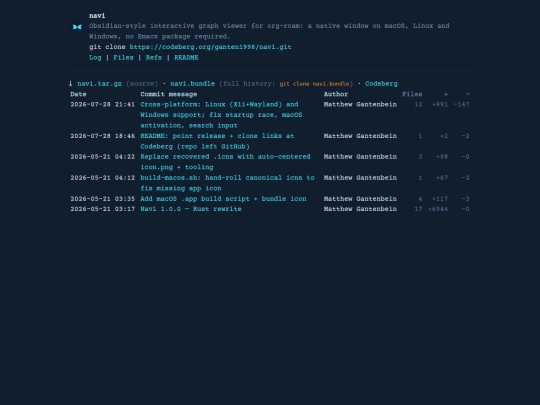The width and height of the screenshot is (540, 405).
Task: Open the Files tab
Action: [x=123, y=58]
